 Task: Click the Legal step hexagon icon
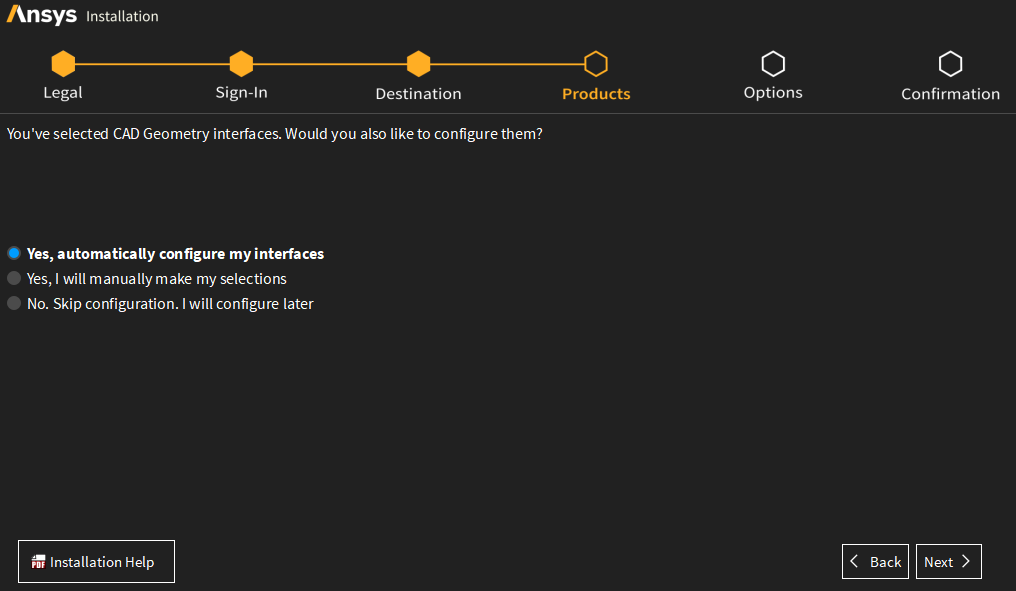pos(63,64)
